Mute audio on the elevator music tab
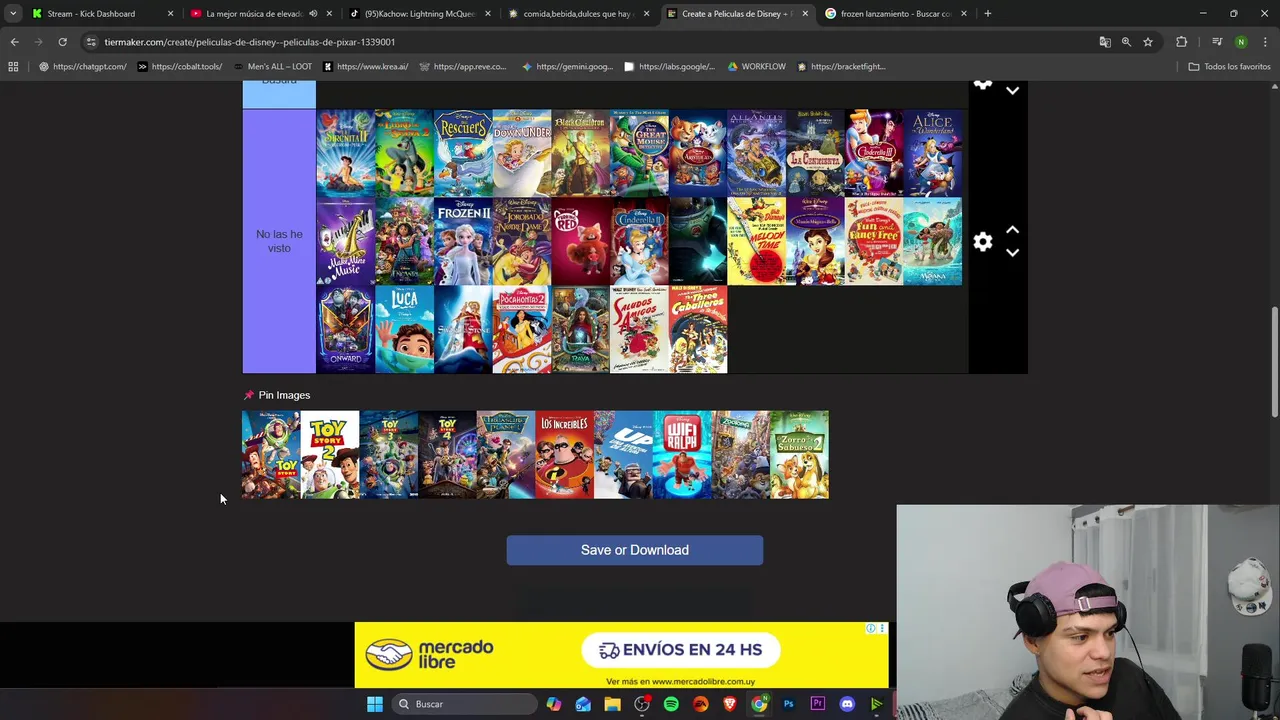This screenshot has height=720, width=1280. pos(313,14)
